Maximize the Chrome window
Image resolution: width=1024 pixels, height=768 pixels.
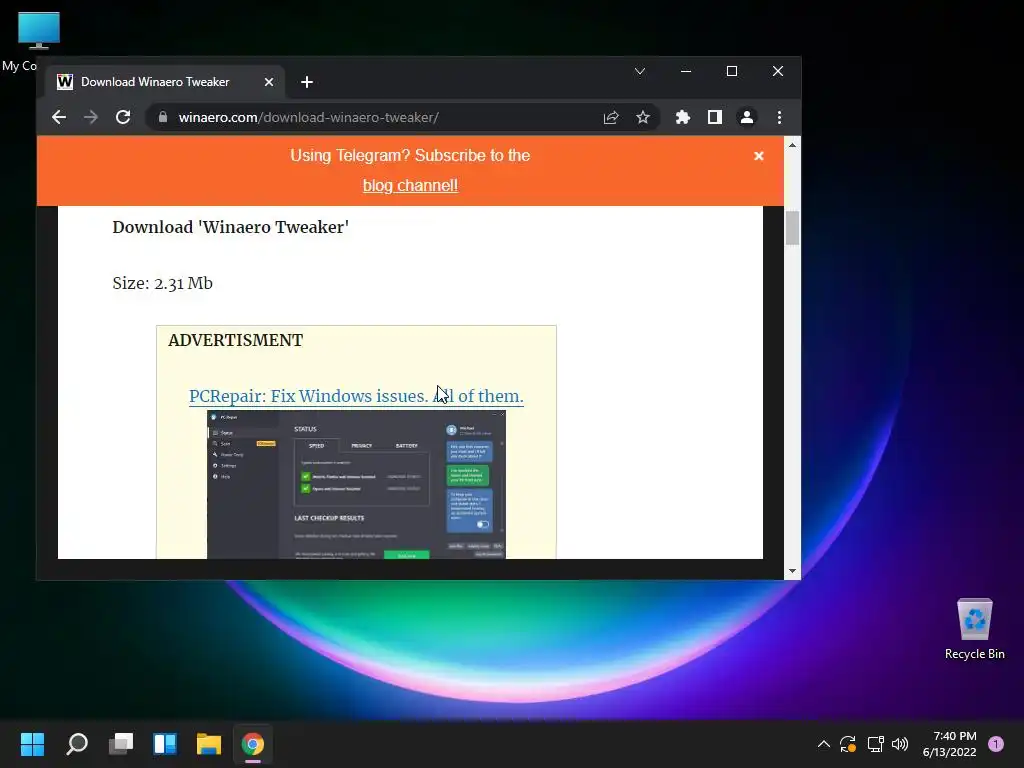click(x=732, y=71)
